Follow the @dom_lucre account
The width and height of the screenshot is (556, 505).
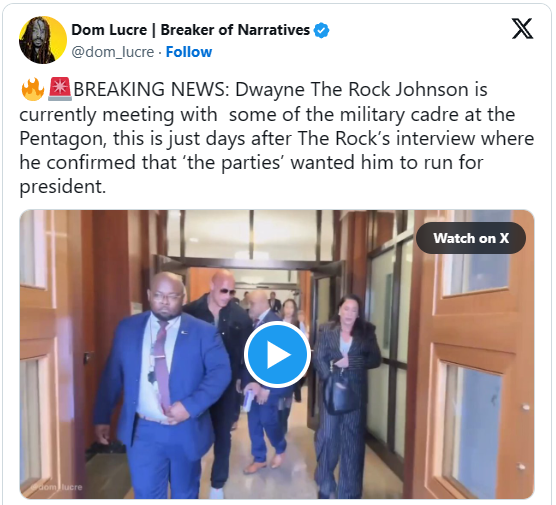pyautogui.click(x=189, y=52)
